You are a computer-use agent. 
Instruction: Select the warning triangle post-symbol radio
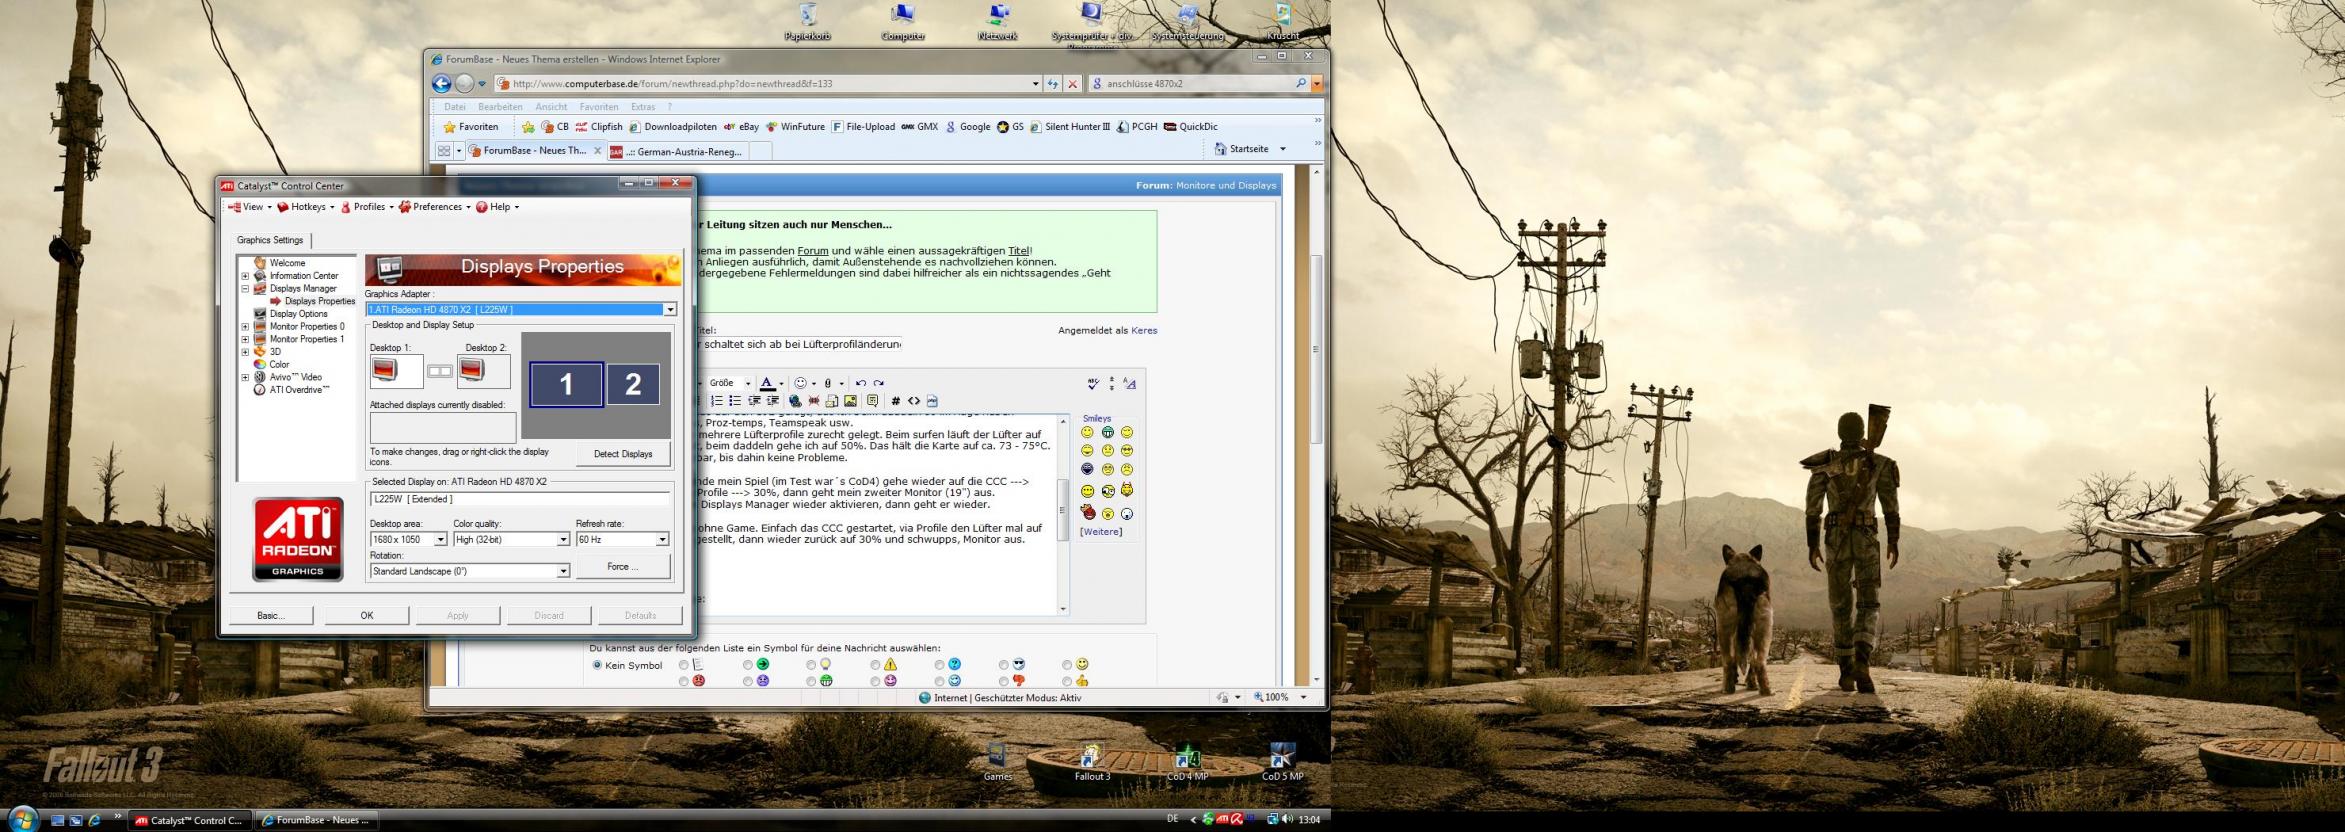(875, 665)
